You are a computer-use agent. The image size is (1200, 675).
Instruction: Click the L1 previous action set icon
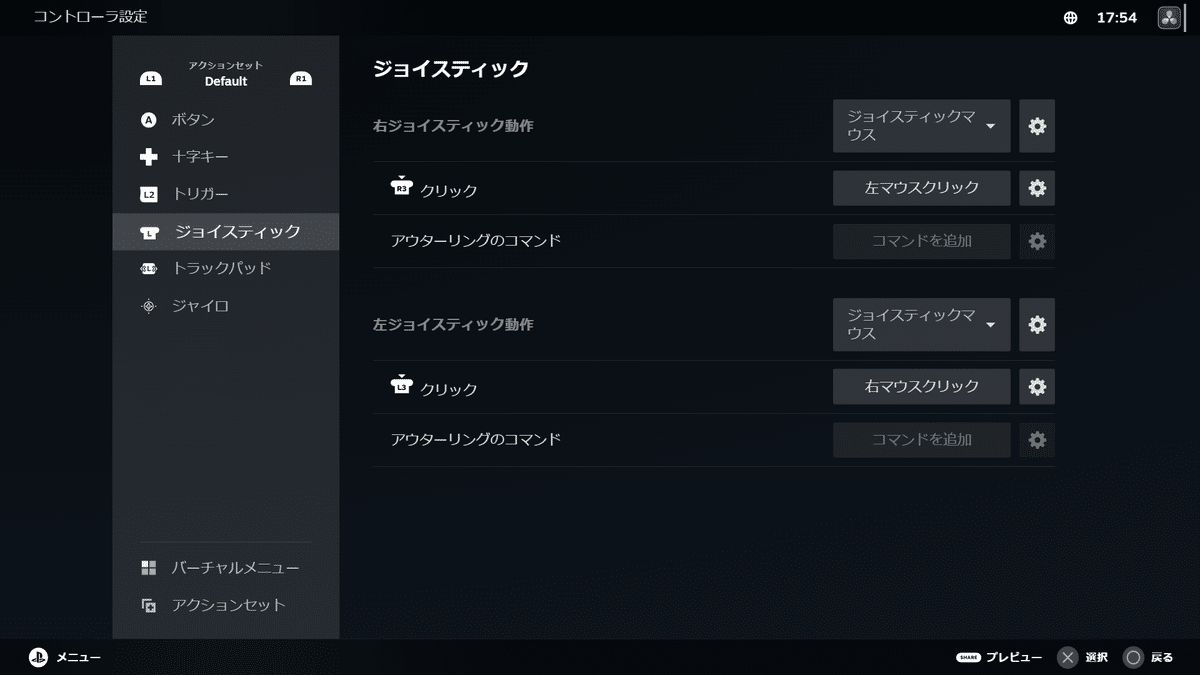pyautogui.click(x=151, y=78)
